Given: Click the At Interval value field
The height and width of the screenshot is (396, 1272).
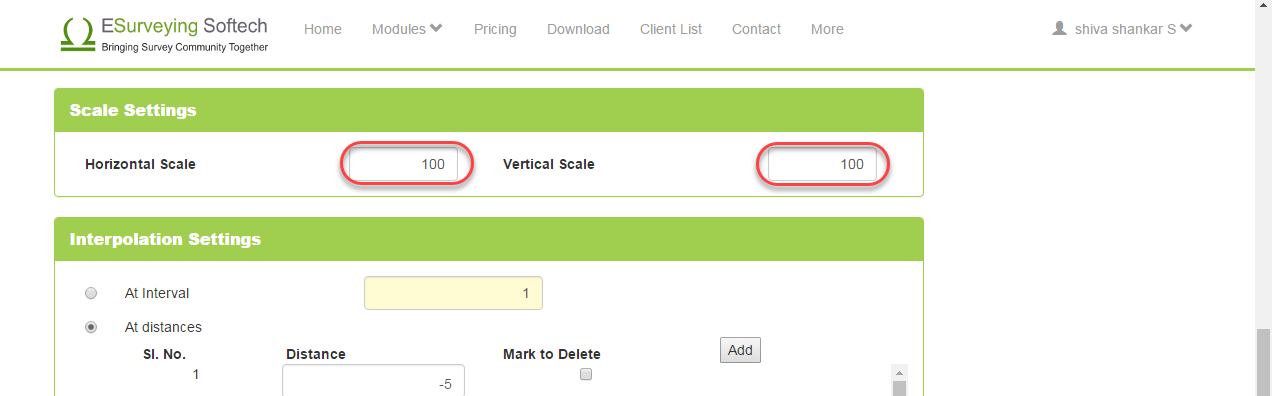Looking at the screenshot, I should pyautogui.click(x=454, y=293).
